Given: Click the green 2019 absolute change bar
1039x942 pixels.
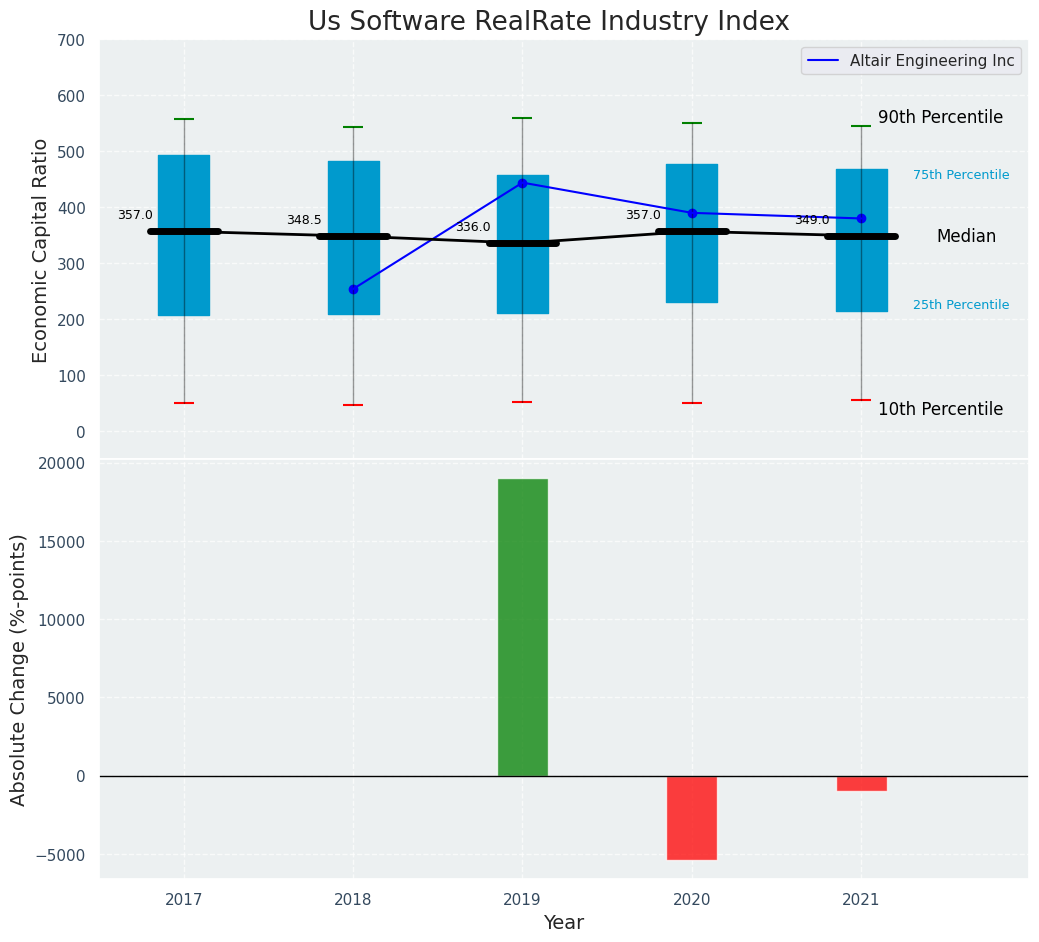Looking at the screenshot, I should click(x=522, y=627).
